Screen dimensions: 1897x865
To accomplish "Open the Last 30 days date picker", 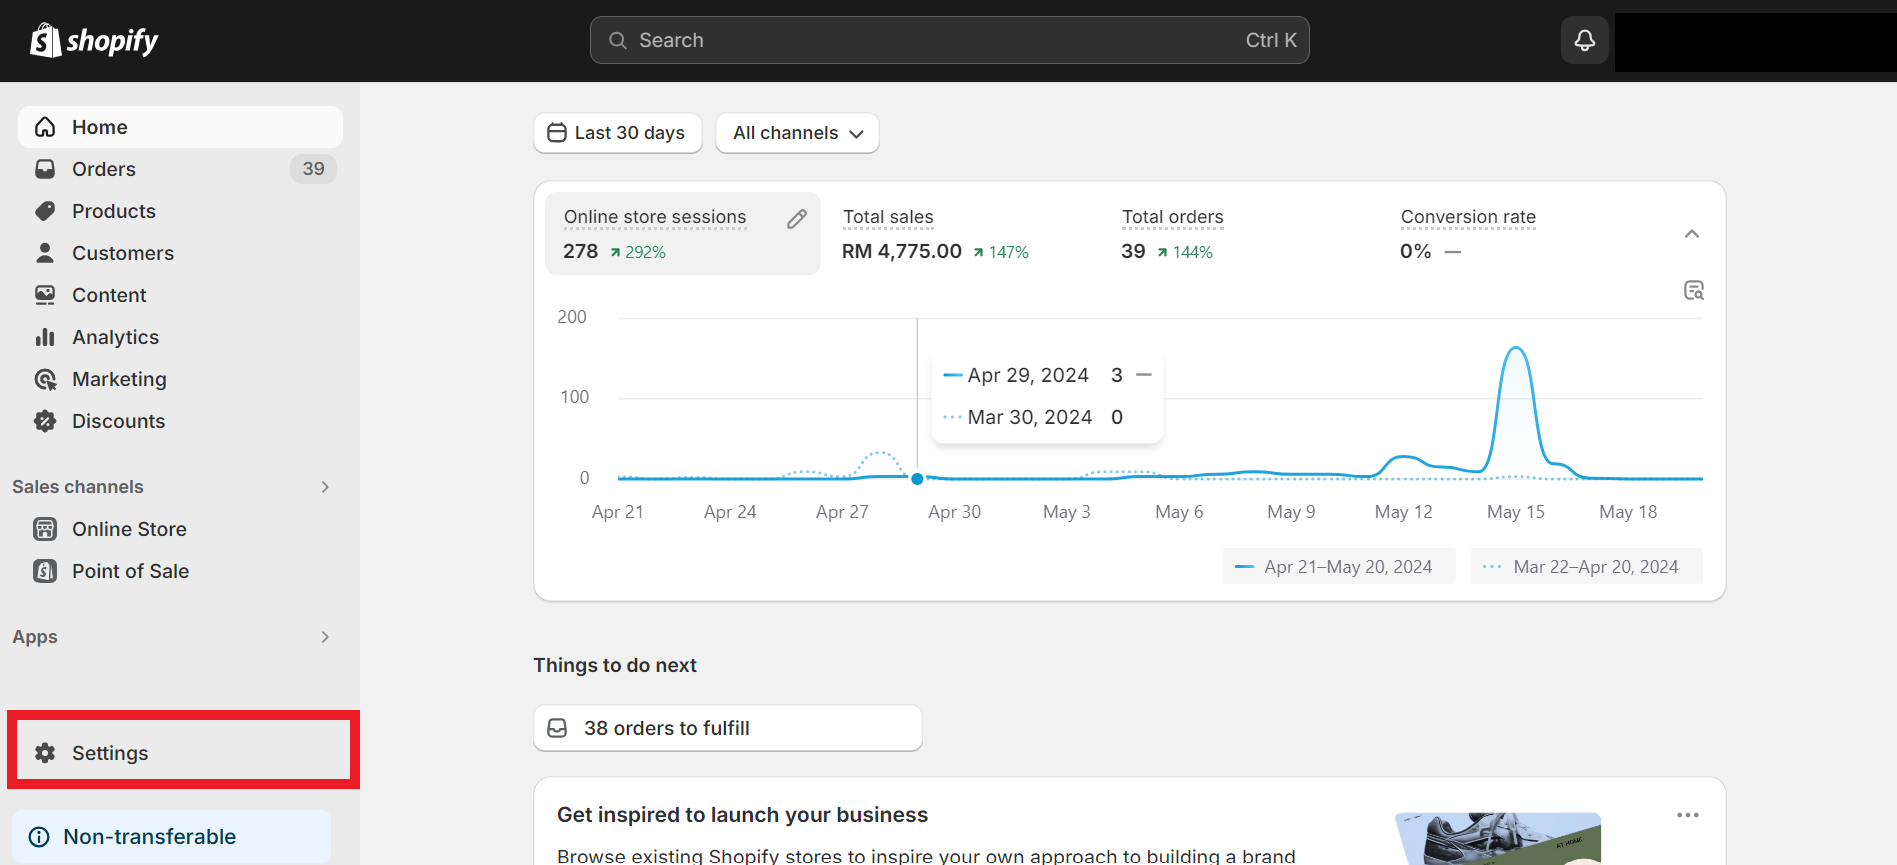I will pos(617,133).
